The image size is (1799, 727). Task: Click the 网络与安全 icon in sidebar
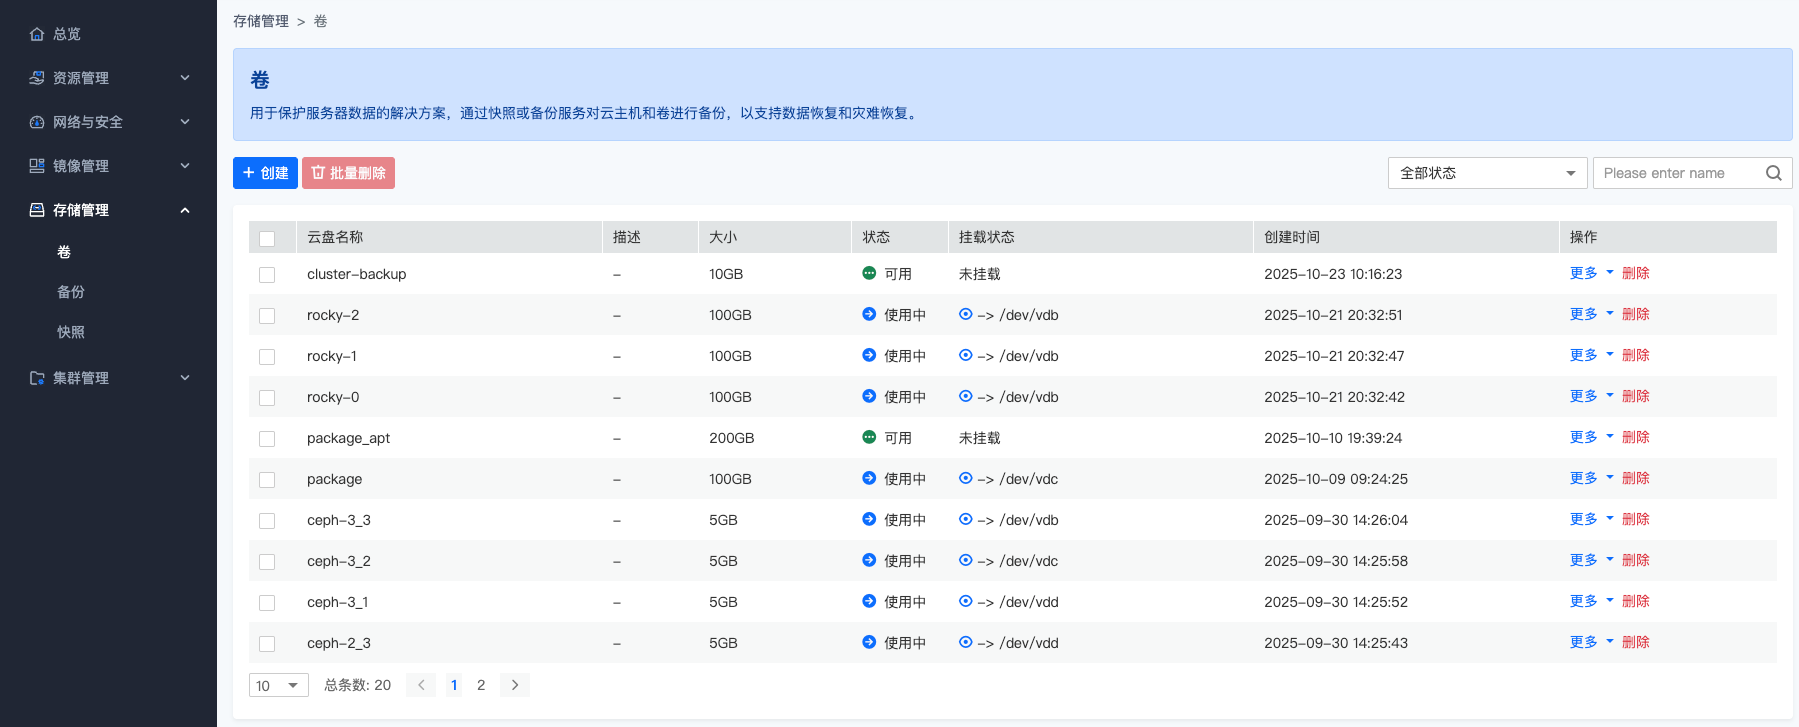(37, 122)
